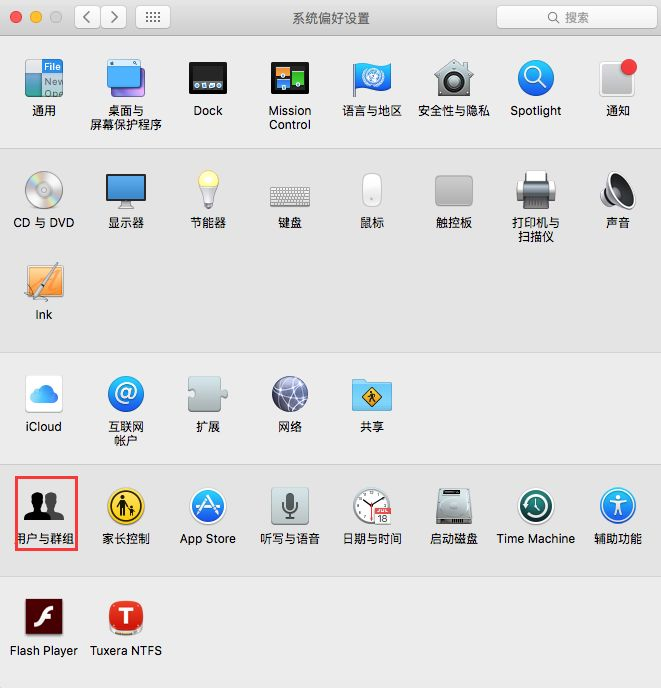Open 用户与群组 users and groups
Viewport: 661px width, 688px height.
click(x=43, y=506)
